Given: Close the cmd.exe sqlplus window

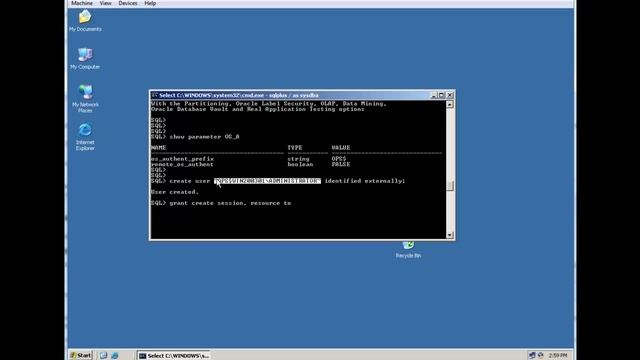Looking at the screenshot, I should click(450, 95).
